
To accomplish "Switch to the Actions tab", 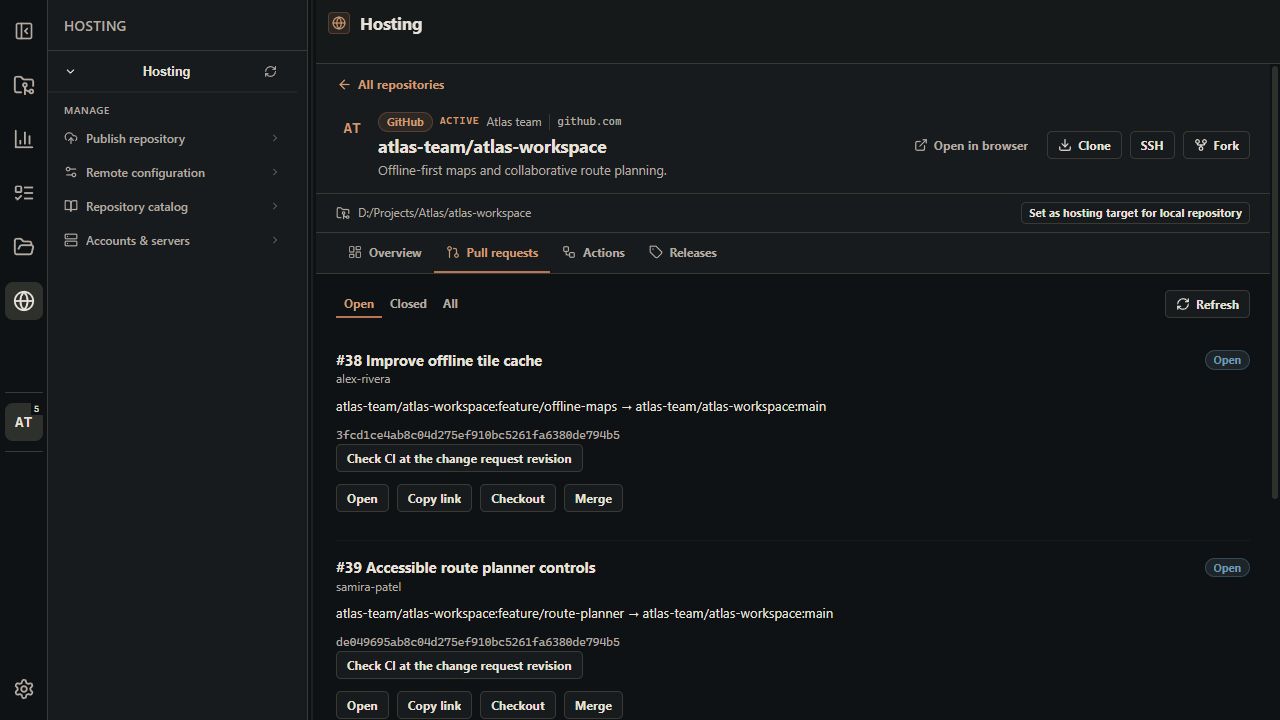I will [593, 253].
